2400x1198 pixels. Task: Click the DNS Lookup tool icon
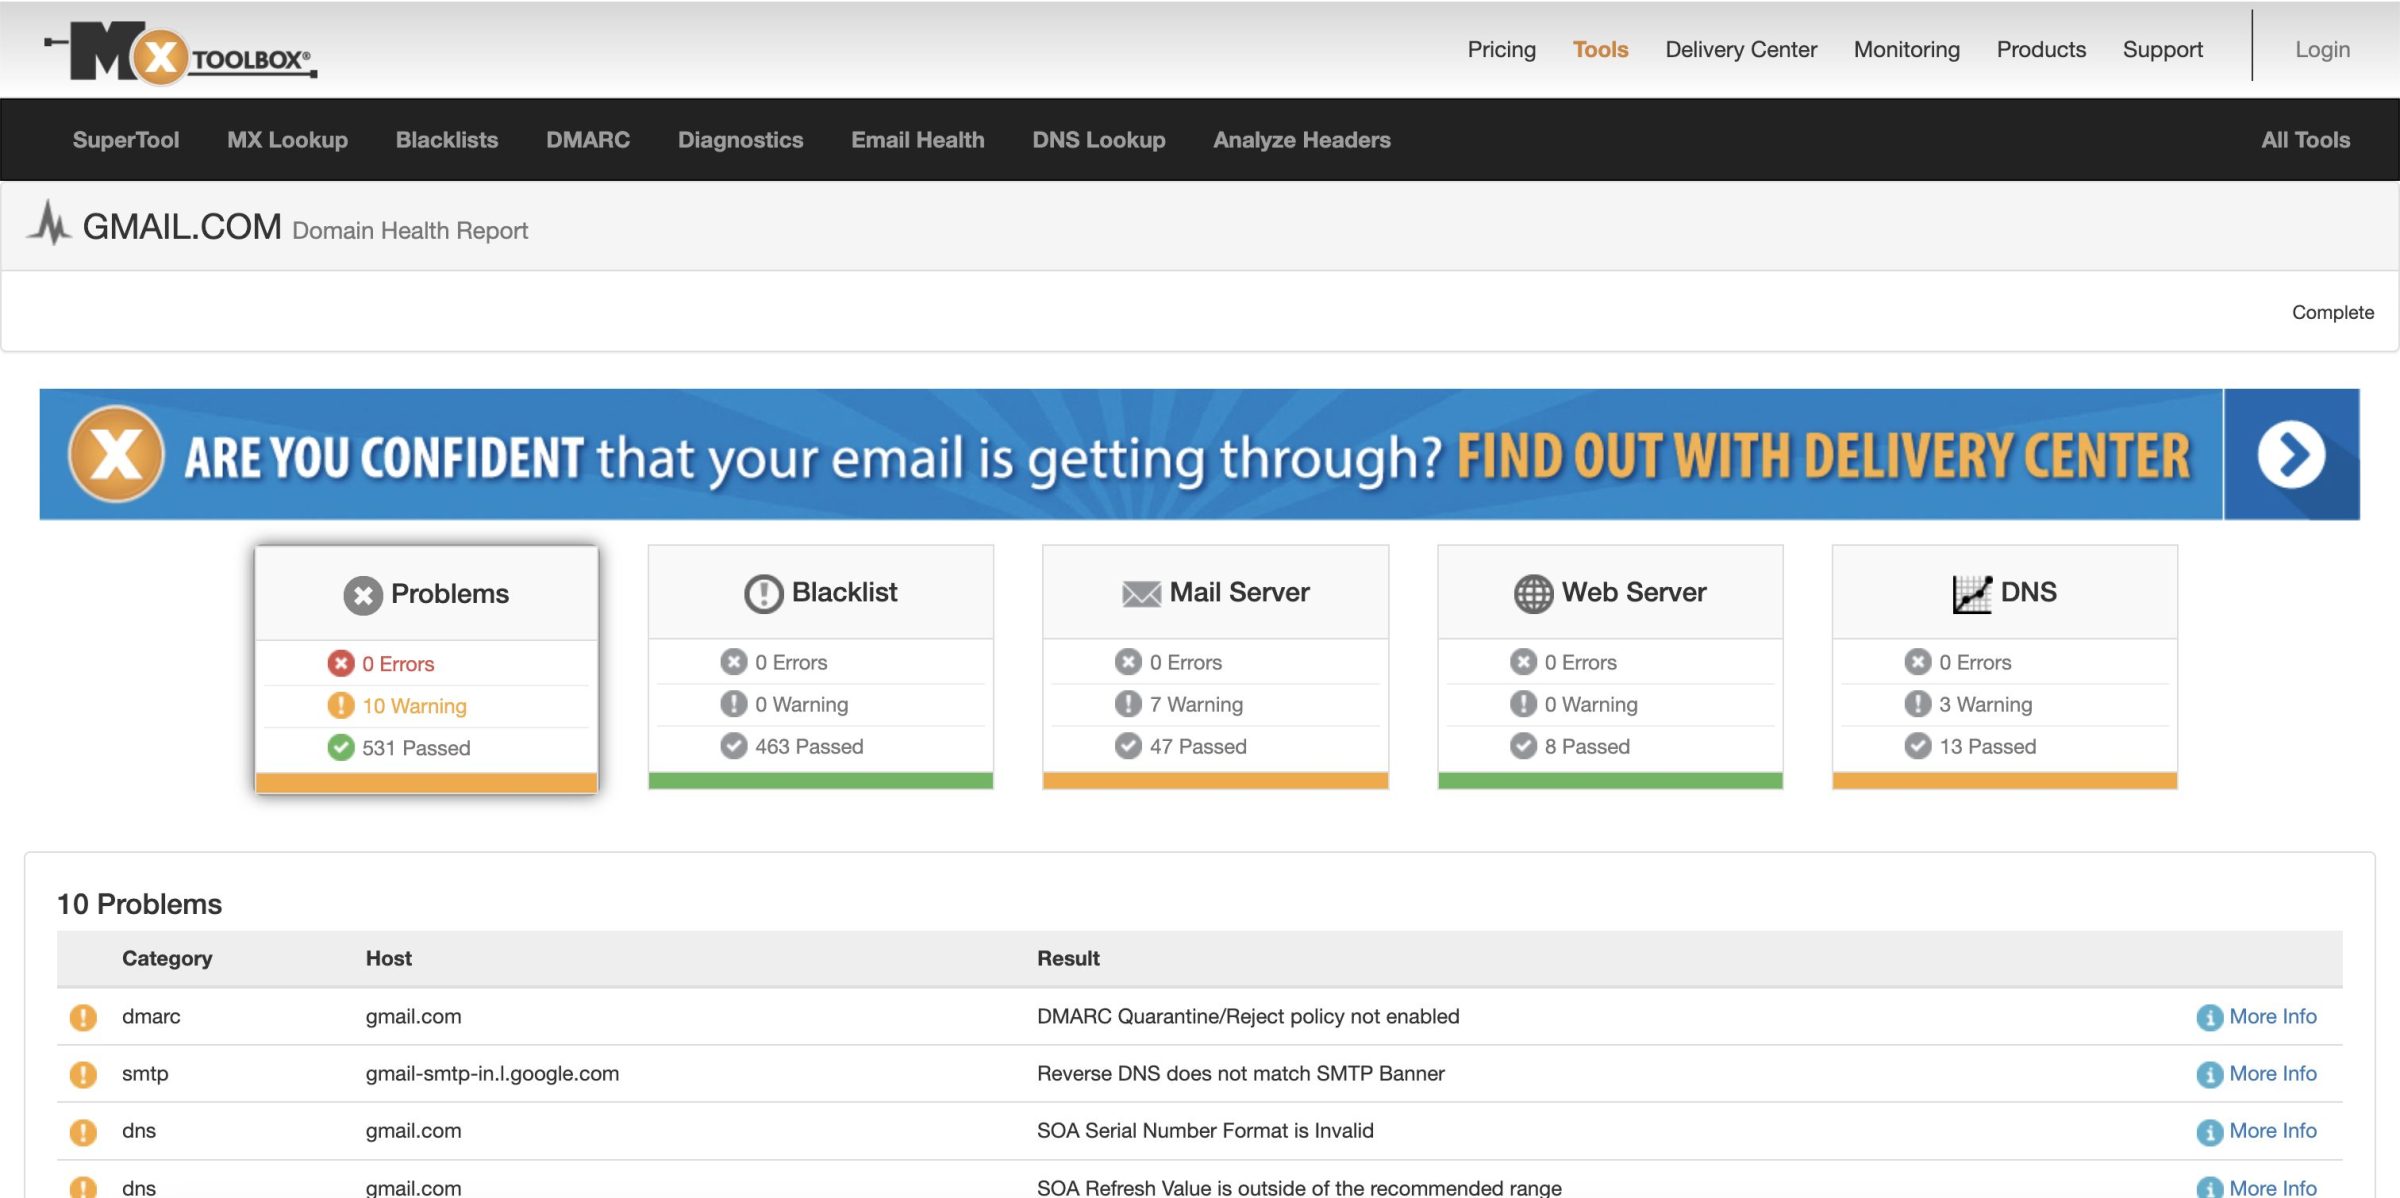(x=1099, y=138)
